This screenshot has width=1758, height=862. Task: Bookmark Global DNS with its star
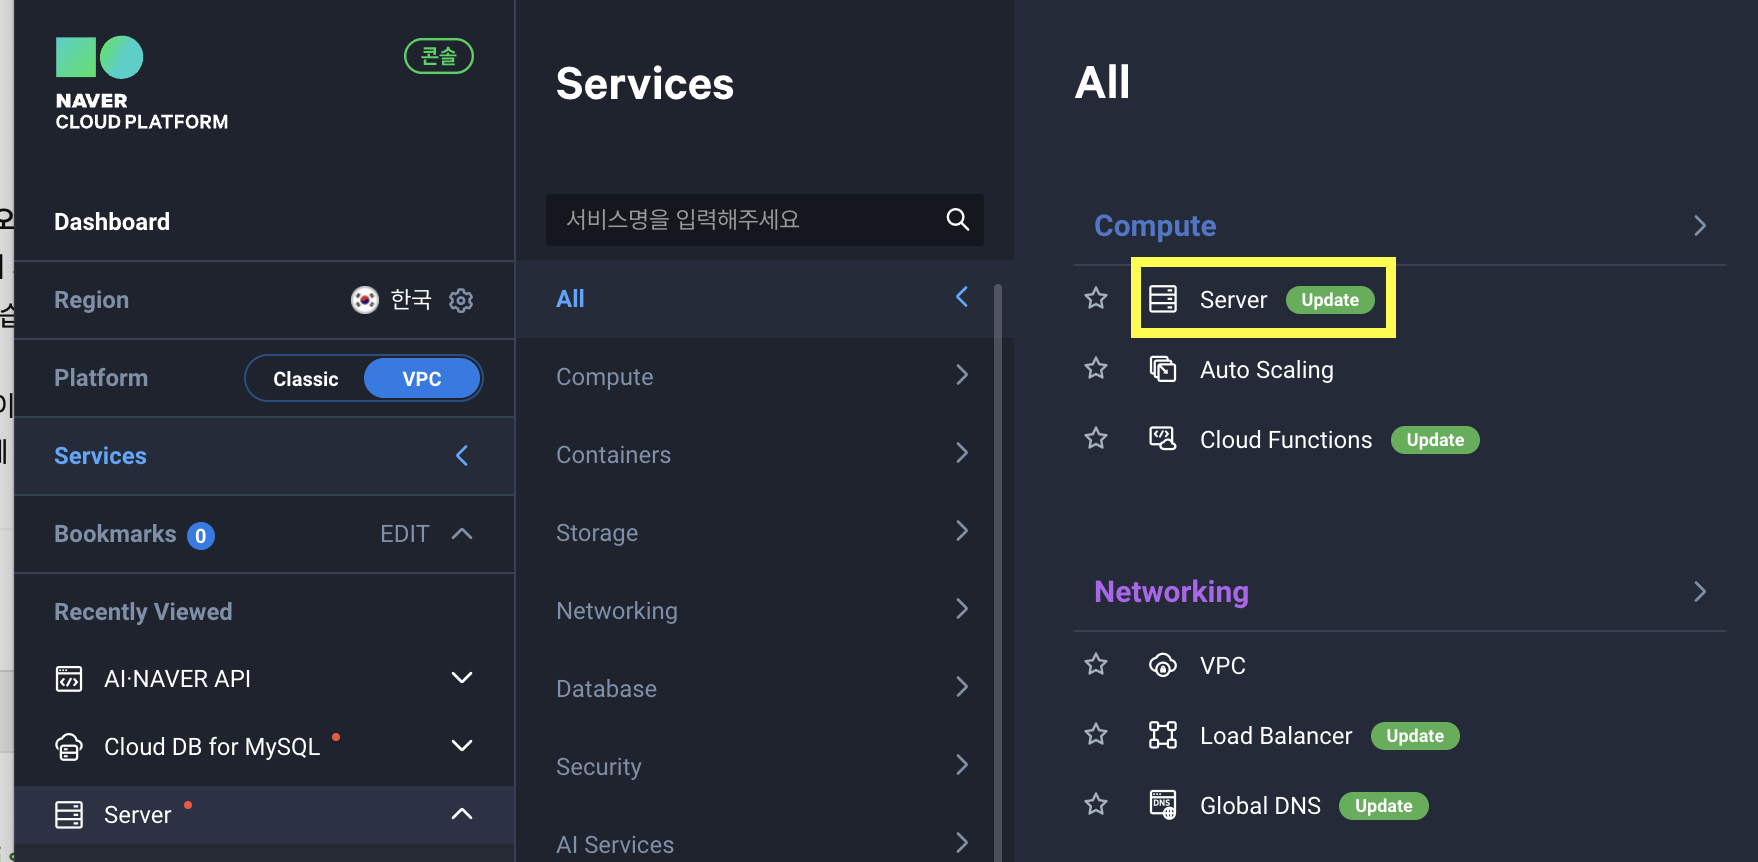click(1096, 805)
